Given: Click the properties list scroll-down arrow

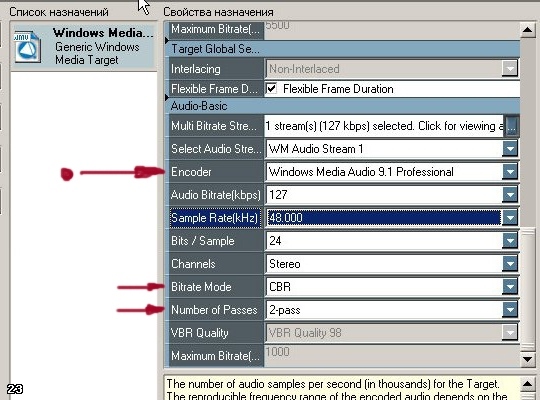Looking at the screenshot, I should click(x=527, y=359).
